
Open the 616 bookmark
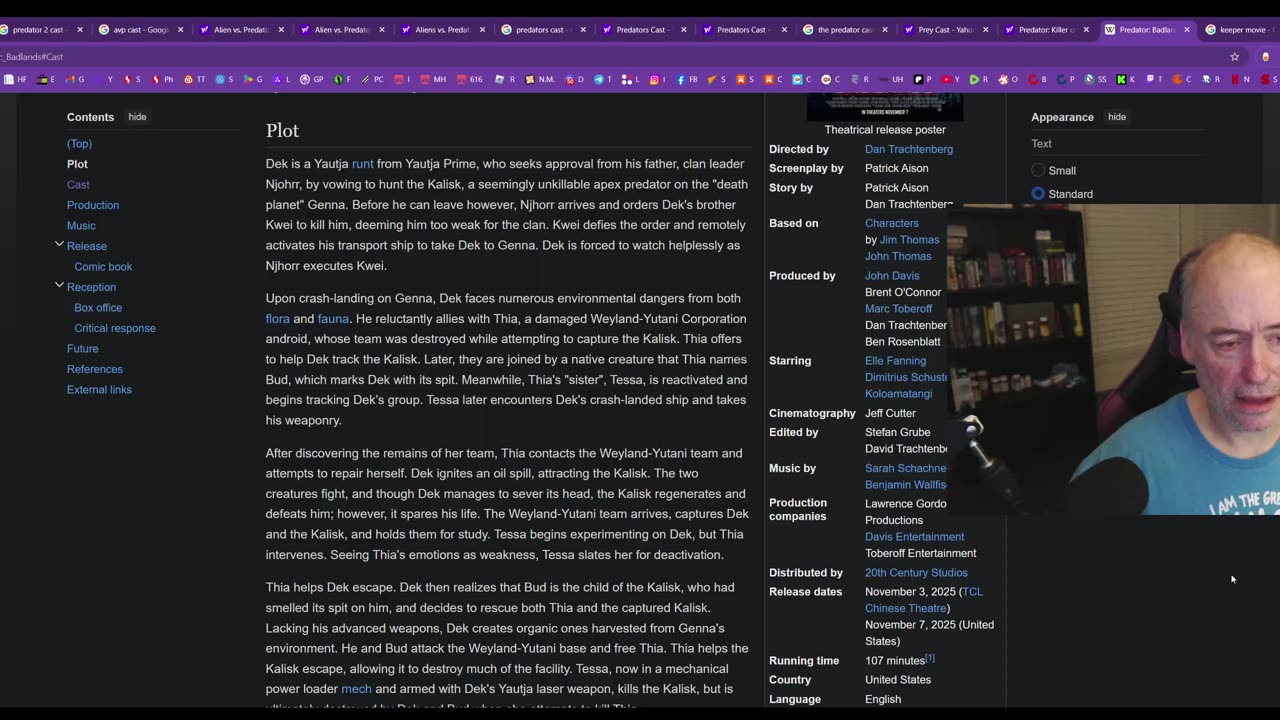(x=468, y=79)
